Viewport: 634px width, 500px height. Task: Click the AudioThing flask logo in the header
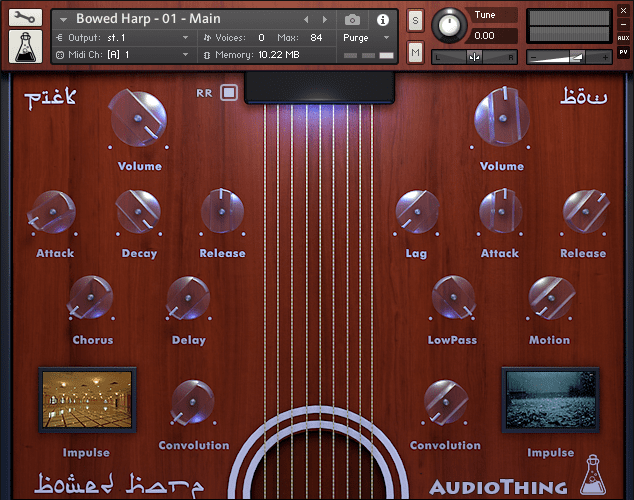[x=25, y=47]
